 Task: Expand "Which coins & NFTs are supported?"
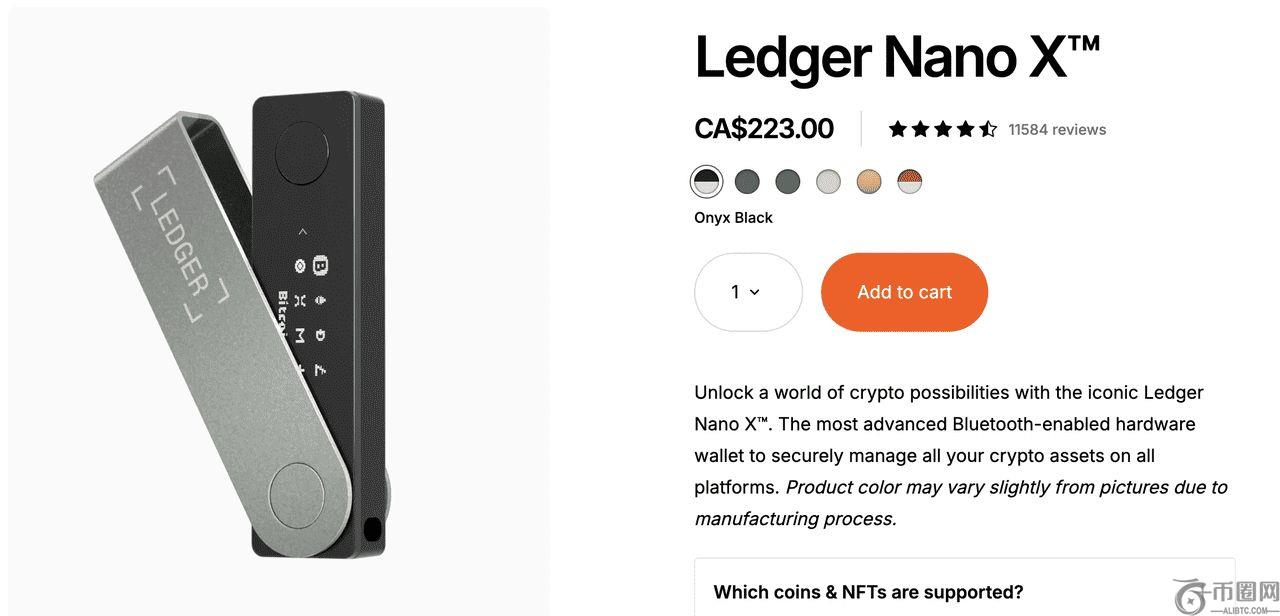(866, 593)
